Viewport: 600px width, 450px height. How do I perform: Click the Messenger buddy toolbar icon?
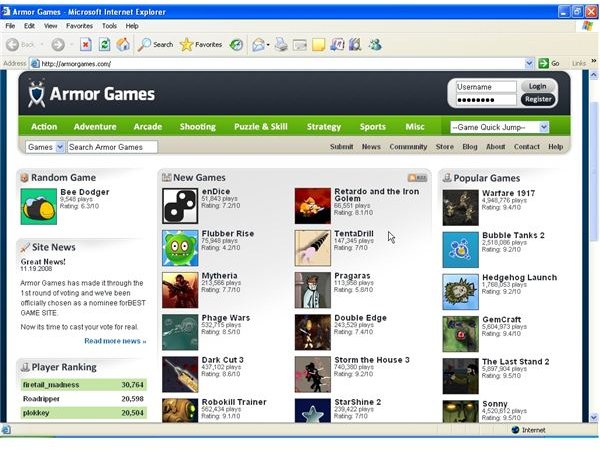coord(375,45)
